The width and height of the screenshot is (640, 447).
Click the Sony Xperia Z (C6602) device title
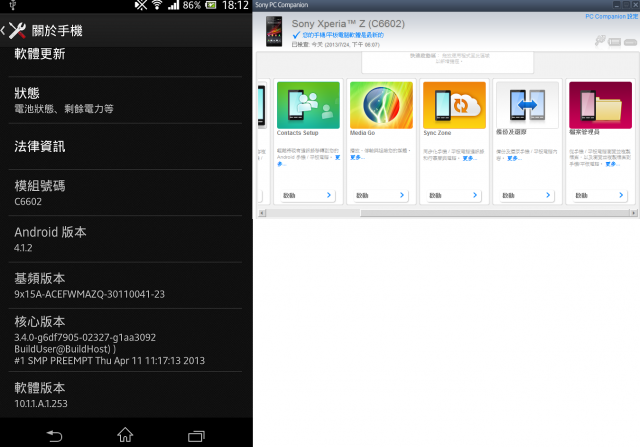click(x=348, y=24)
